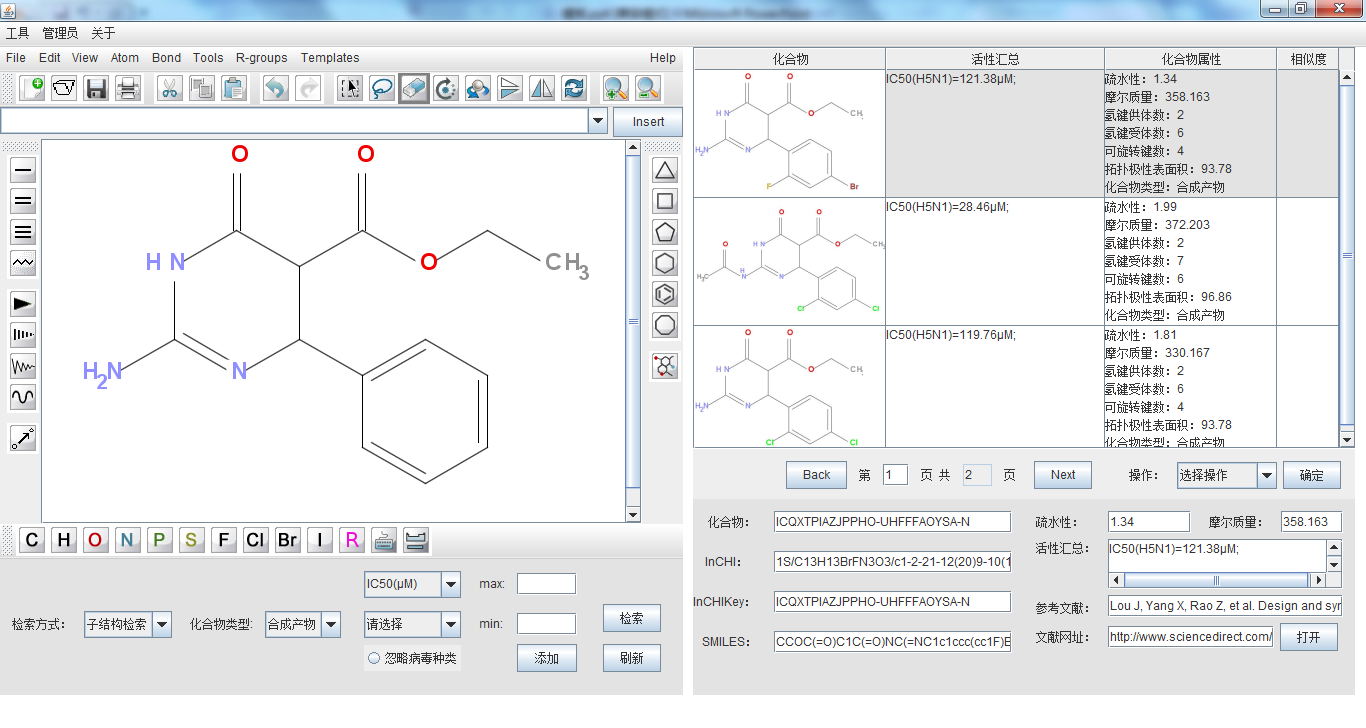Screen dimensions: 1366x728
Task: Select the compound image with IC50 28.46μM
Action: click(790, 261)
